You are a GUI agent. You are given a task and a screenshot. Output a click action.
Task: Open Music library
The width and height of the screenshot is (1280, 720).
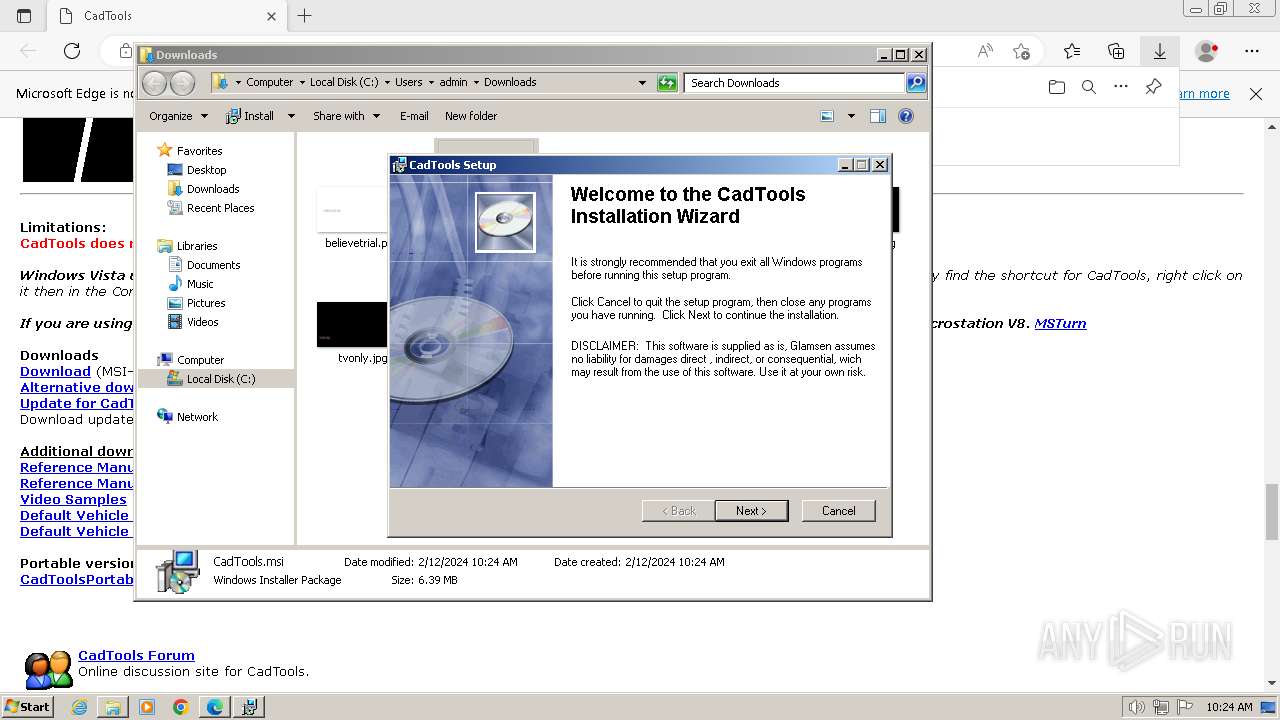tap(200, 284)
